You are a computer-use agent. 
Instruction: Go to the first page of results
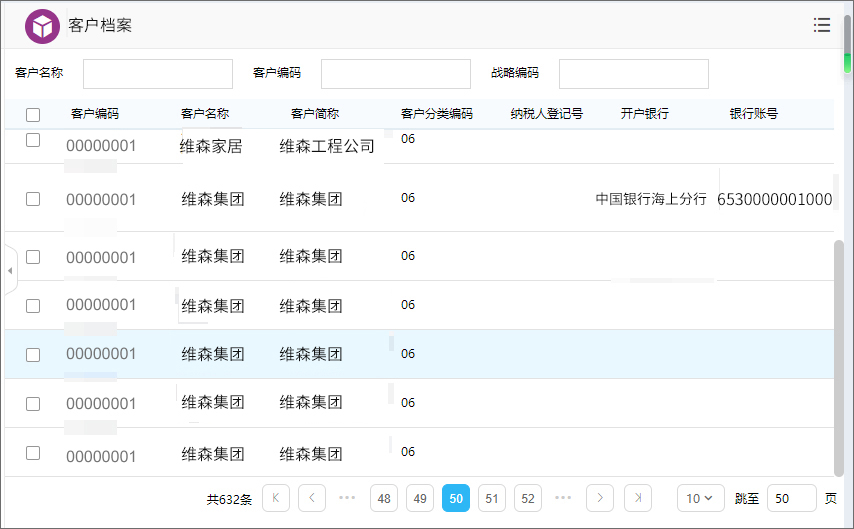click(276, 498)
